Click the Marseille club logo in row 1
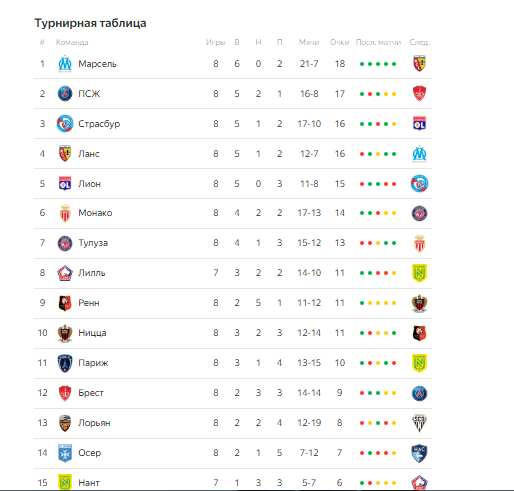Viewport: 514px width, 491px height. (65, 64)
